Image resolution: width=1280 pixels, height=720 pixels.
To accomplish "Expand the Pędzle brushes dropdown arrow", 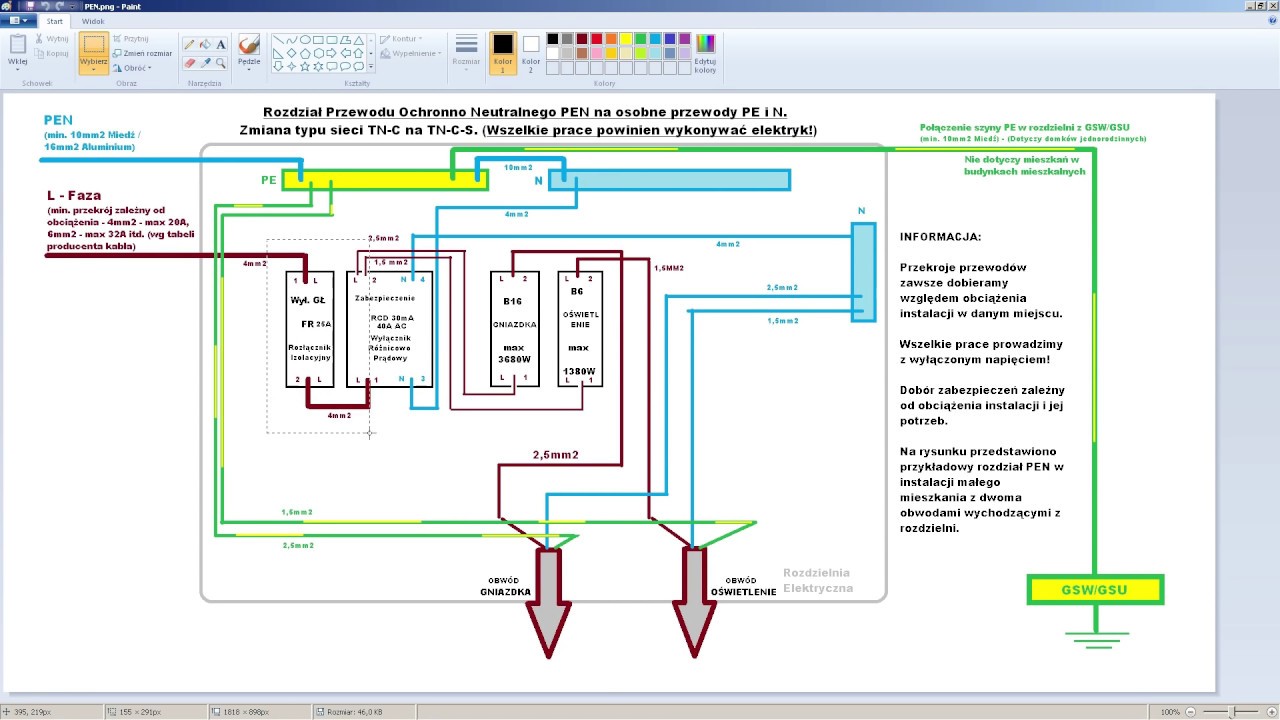I will [249, 68].
